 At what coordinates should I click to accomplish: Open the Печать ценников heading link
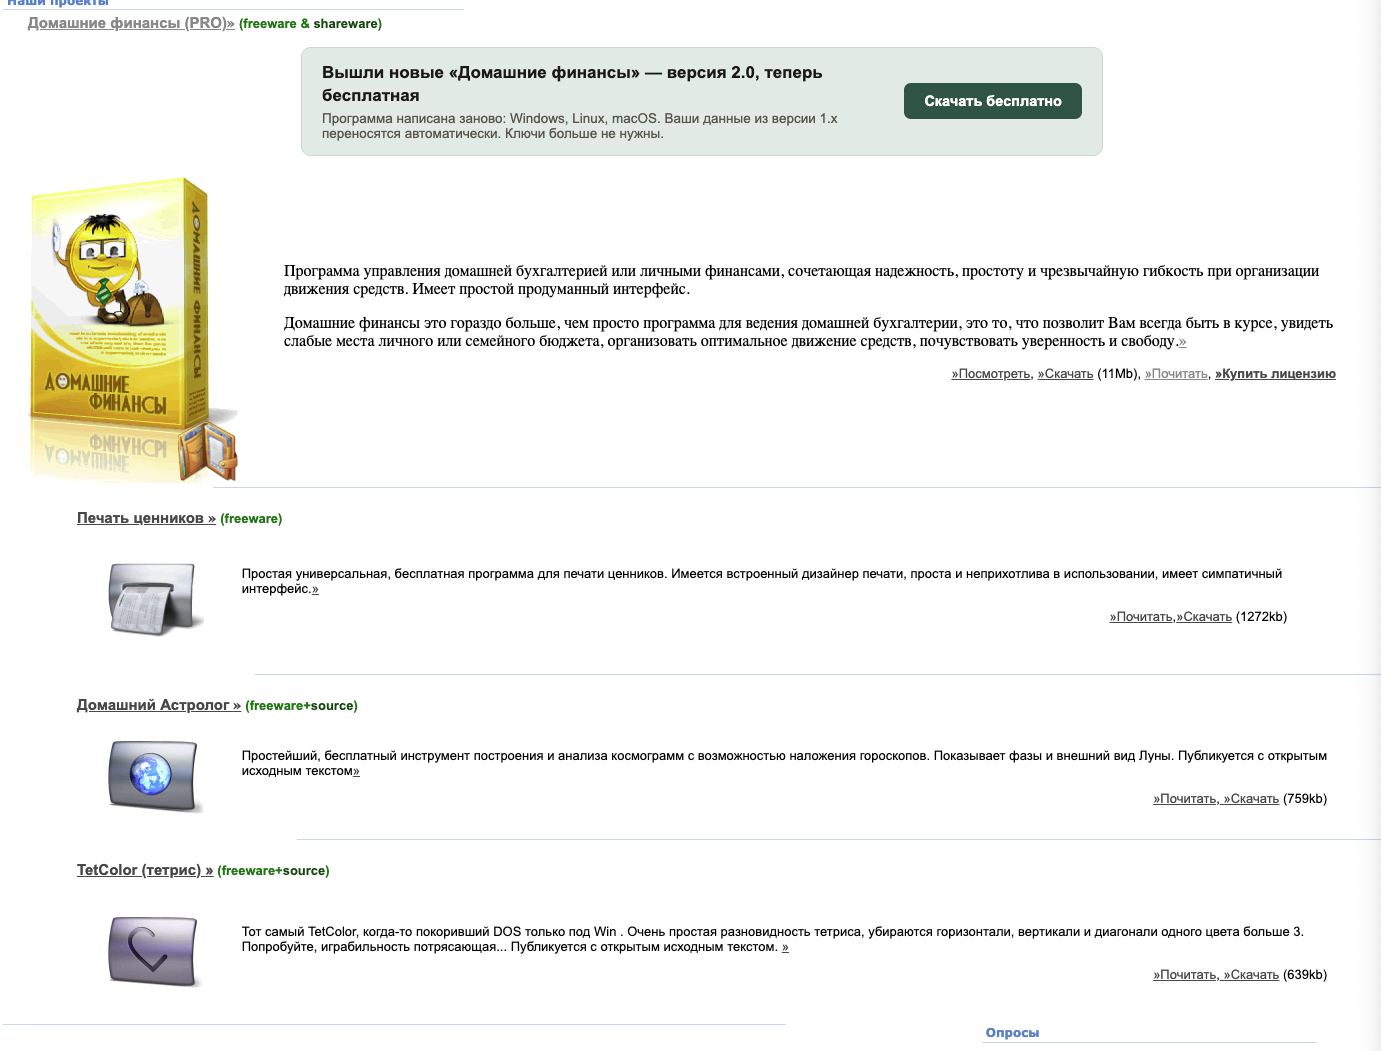coord(146,518)
